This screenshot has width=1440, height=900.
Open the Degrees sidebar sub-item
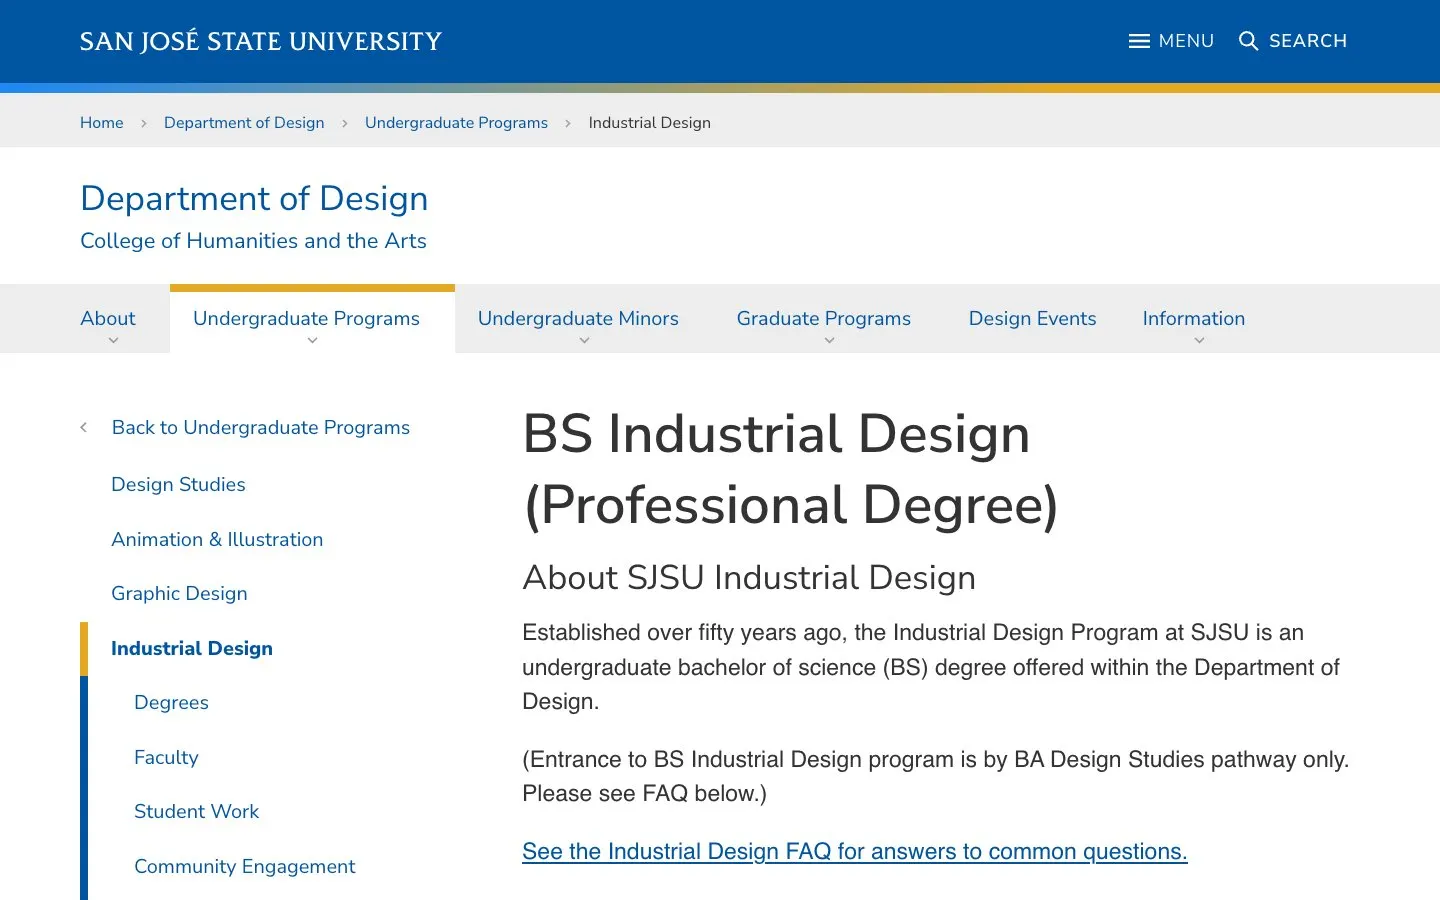[x=171, y=702]
